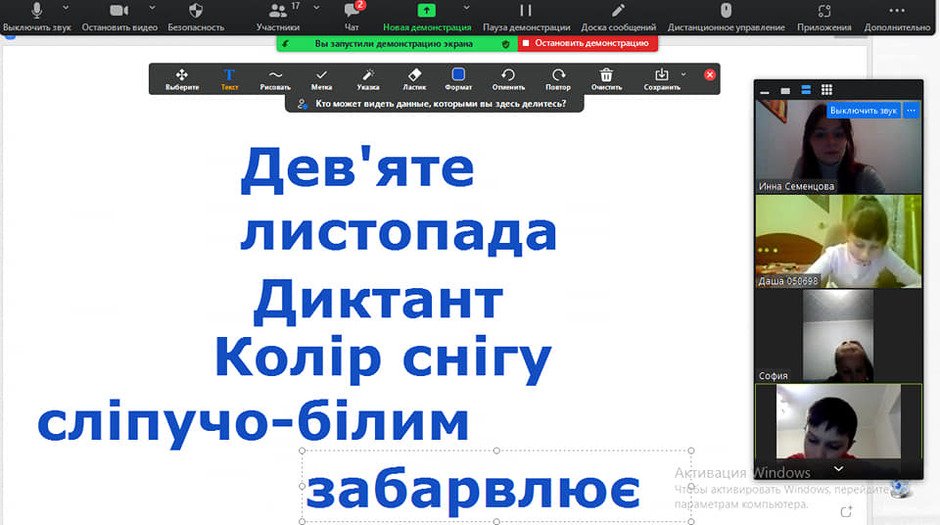Image resolution: width=940 pixels, height=525 pixels.
Task: Open Приложения apps menu
Action: coord(824,17)
